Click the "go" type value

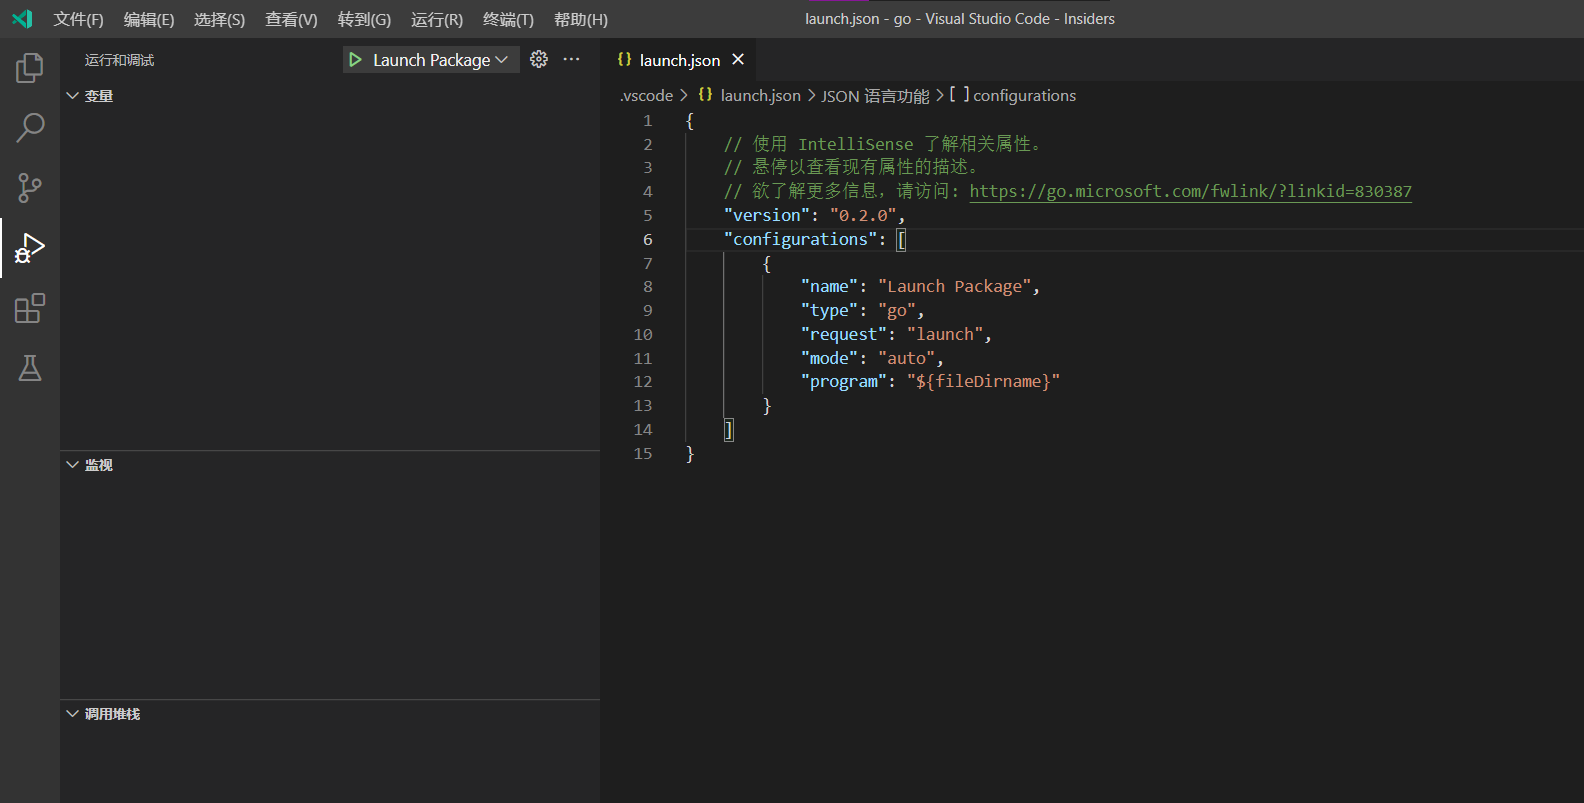(x=897, y=311)
